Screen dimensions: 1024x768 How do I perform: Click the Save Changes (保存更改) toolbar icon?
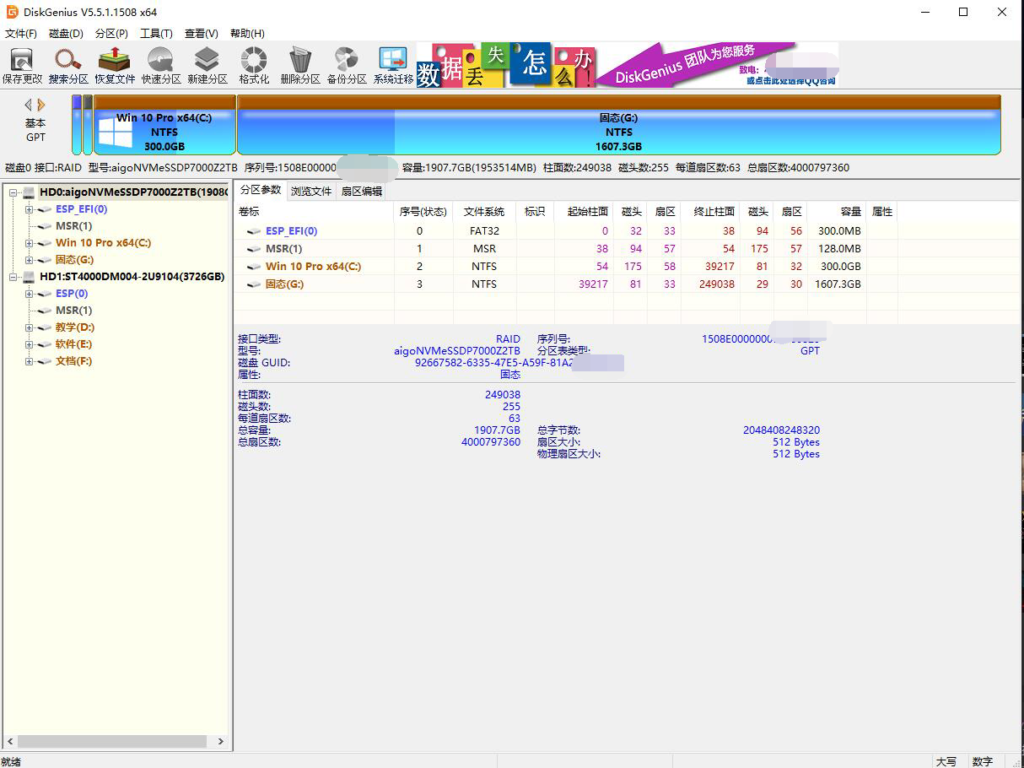tap(22, 65)
